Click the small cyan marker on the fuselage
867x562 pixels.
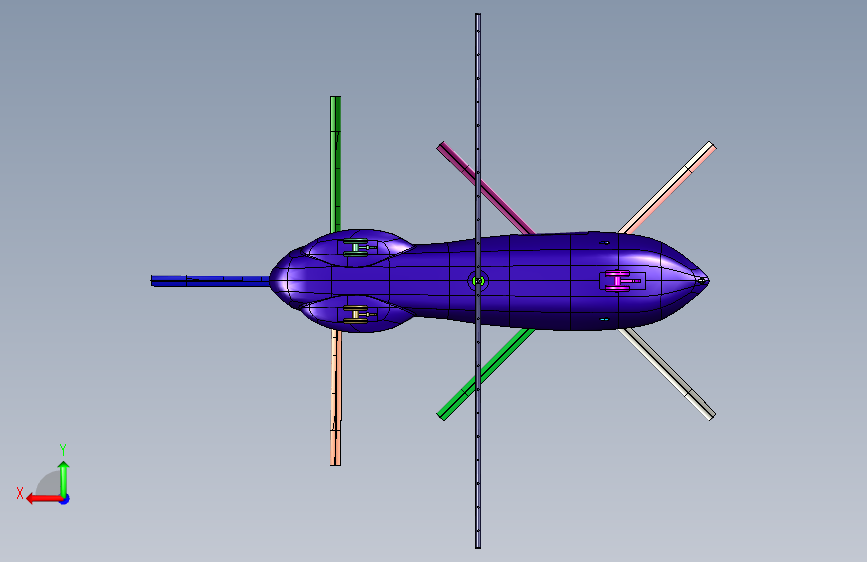click(604, 319)
